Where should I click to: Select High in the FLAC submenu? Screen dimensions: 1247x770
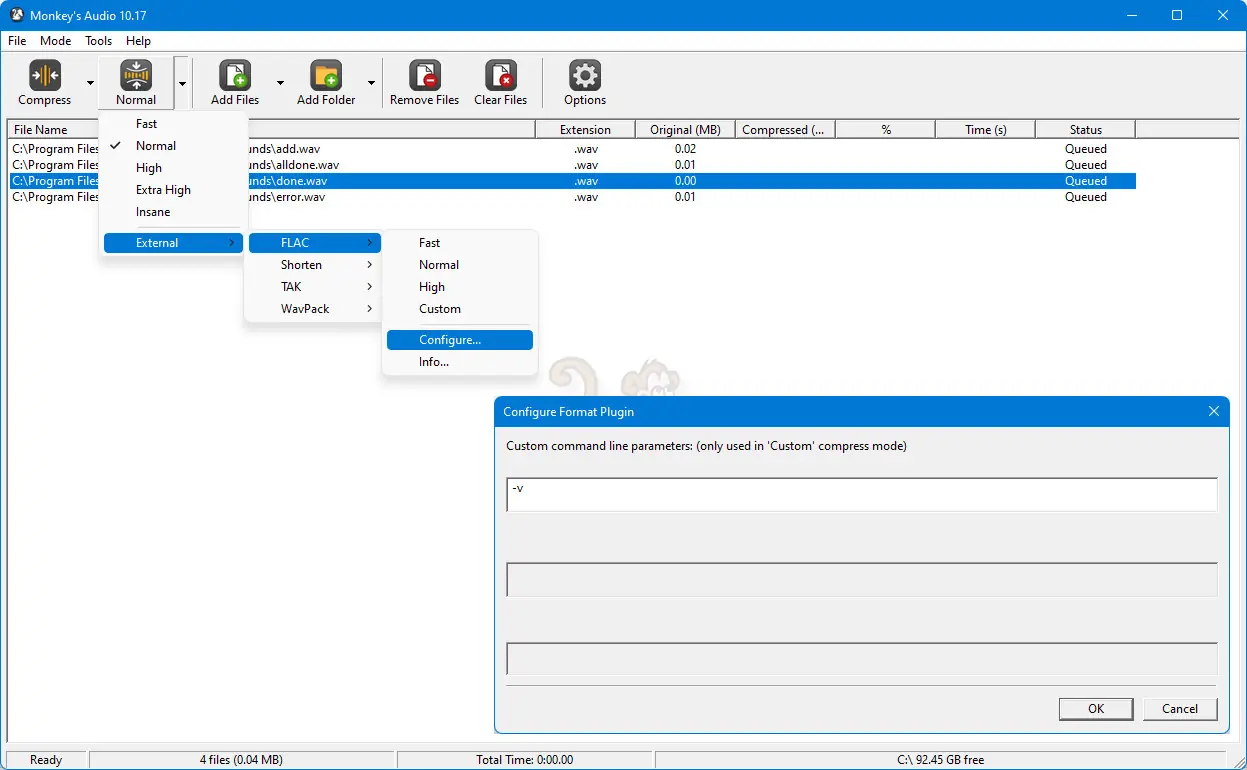coord(460,287)
